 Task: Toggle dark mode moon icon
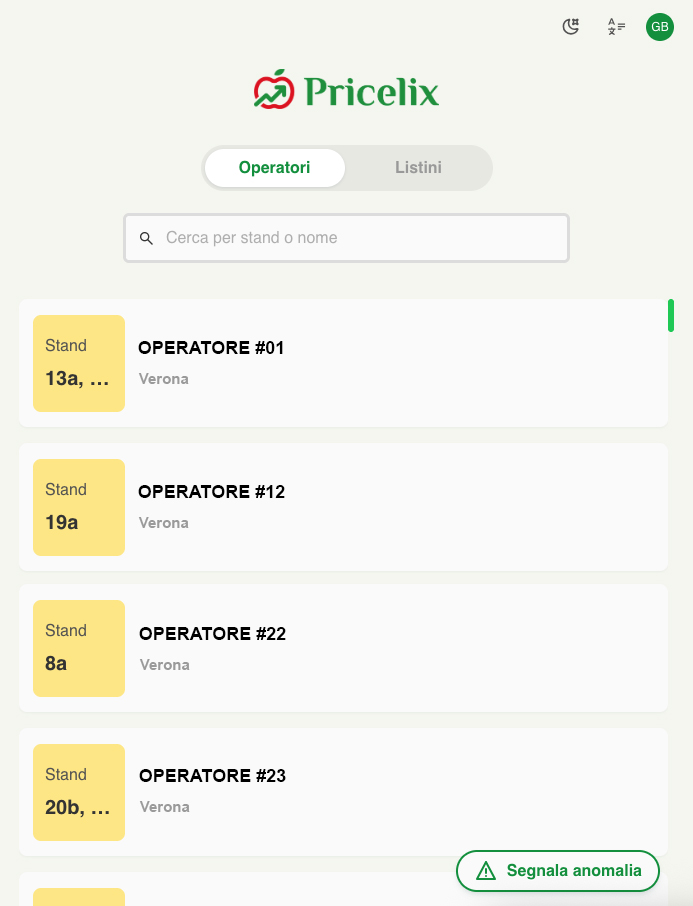[571, 27]
